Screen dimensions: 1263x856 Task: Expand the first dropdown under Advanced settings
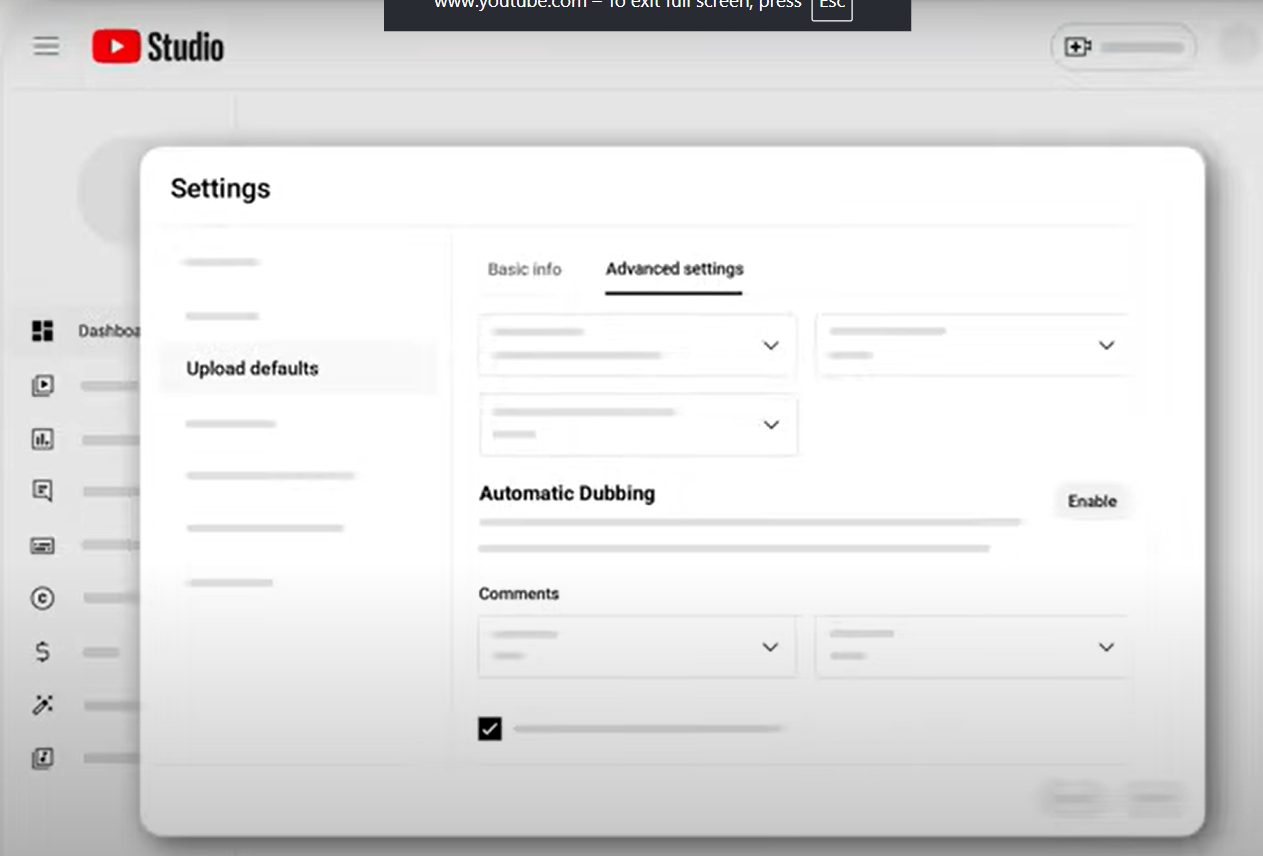click(770, 344)
